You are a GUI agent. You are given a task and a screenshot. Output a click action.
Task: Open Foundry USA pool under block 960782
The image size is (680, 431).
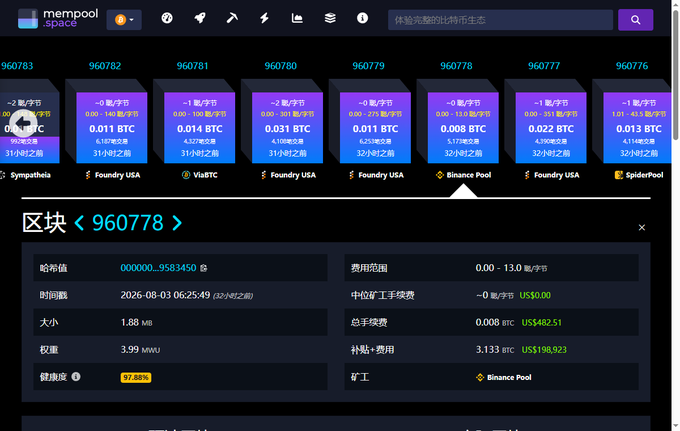pyautogui.click(x=113, y=175)
